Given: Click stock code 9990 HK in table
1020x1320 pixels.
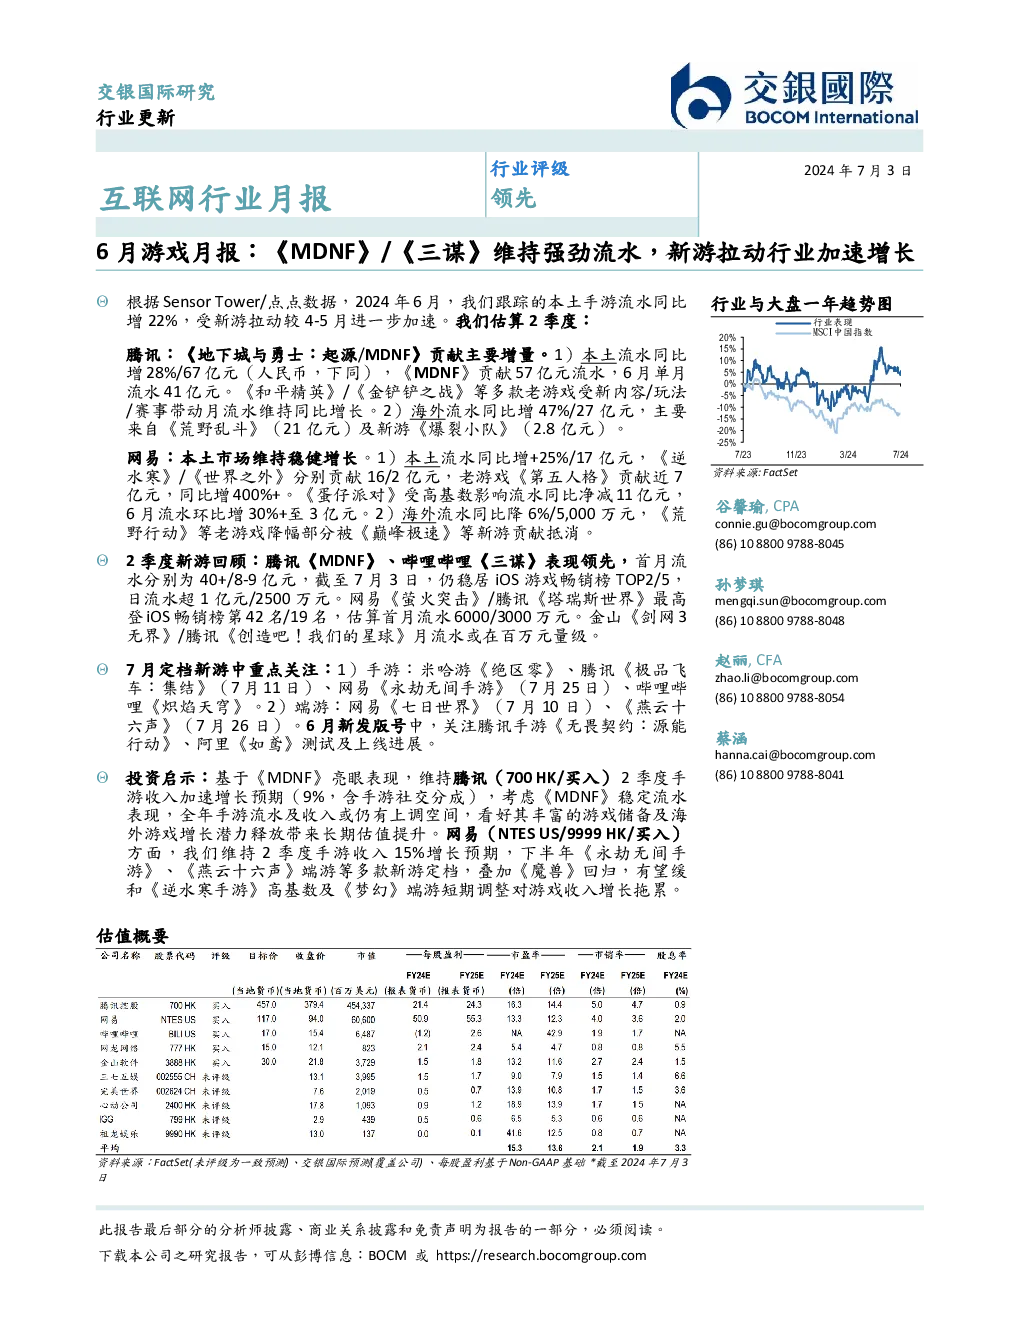Looking at the screenshot, I should (181, 1134).
